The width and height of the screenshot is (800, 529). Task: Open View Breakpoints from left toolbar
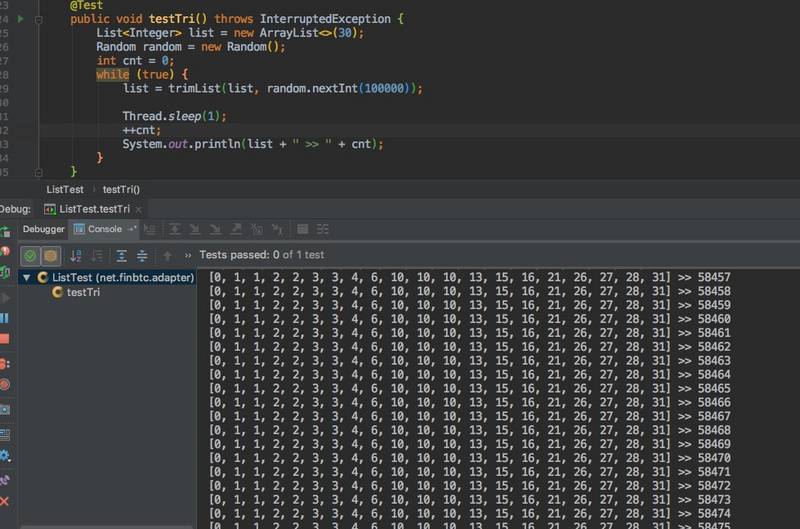click(5, 363)
